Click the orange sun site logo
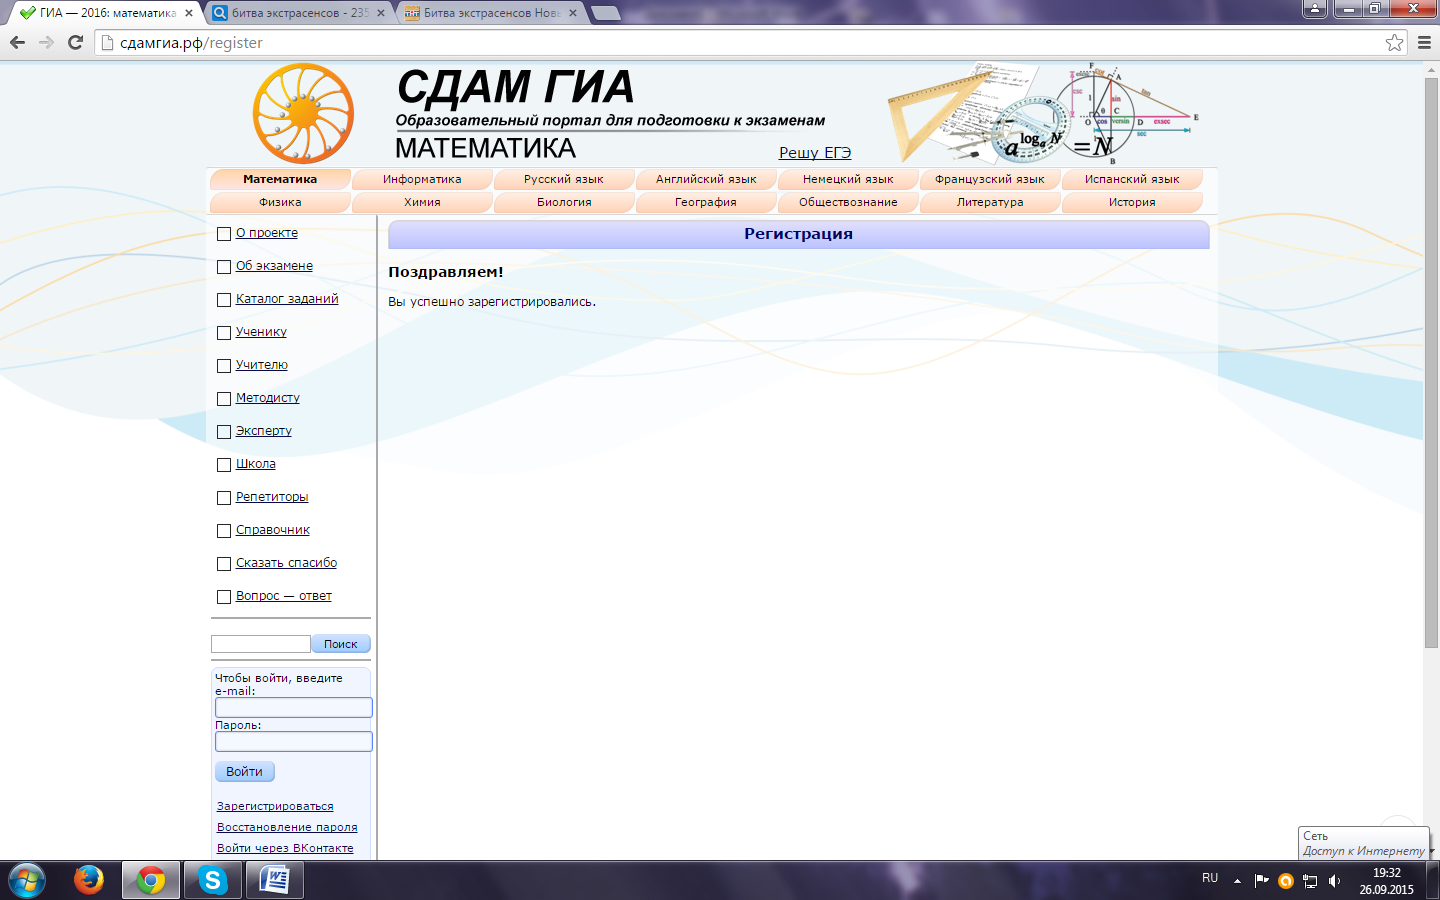 (x=303, y=113)
